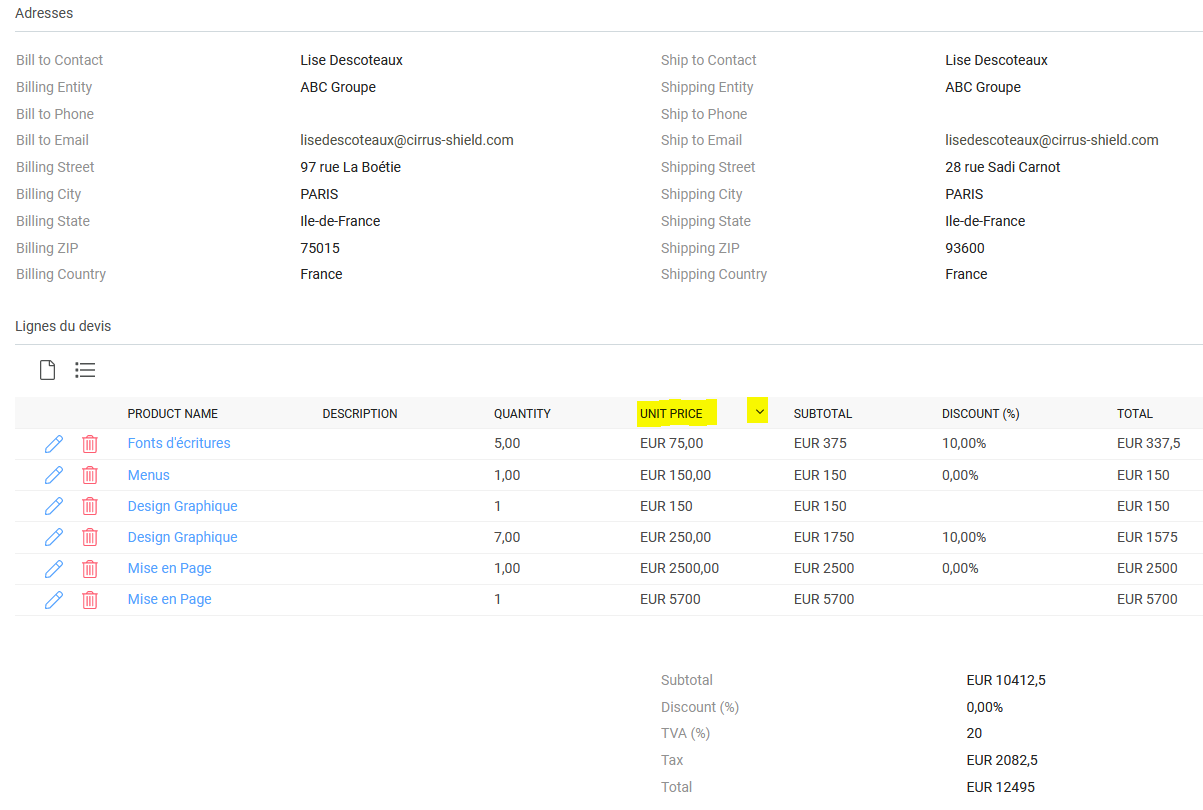Open the Fonts d'écritures product link
This screenshot has height=810, width=1203.
coord(179,443)
